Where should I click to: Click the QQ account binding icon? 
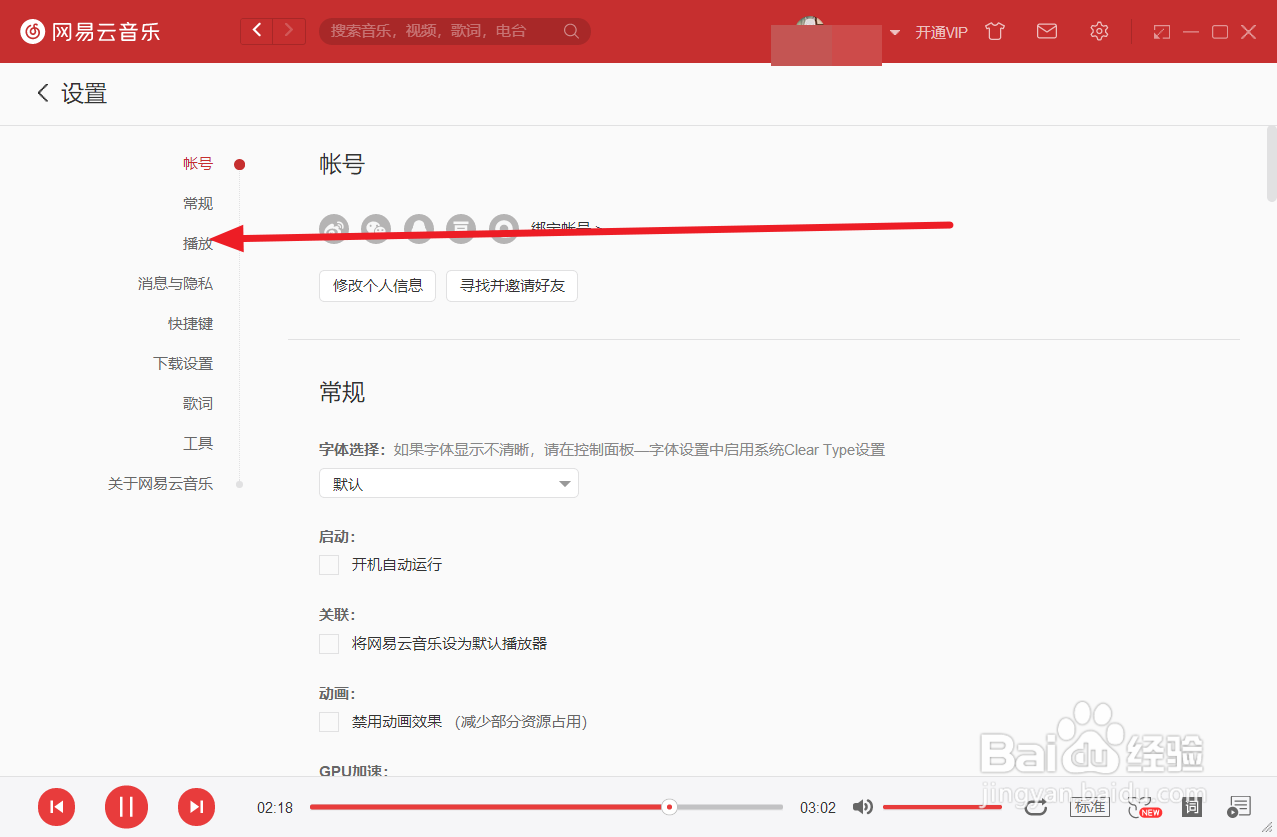click(x=418, y=229)
